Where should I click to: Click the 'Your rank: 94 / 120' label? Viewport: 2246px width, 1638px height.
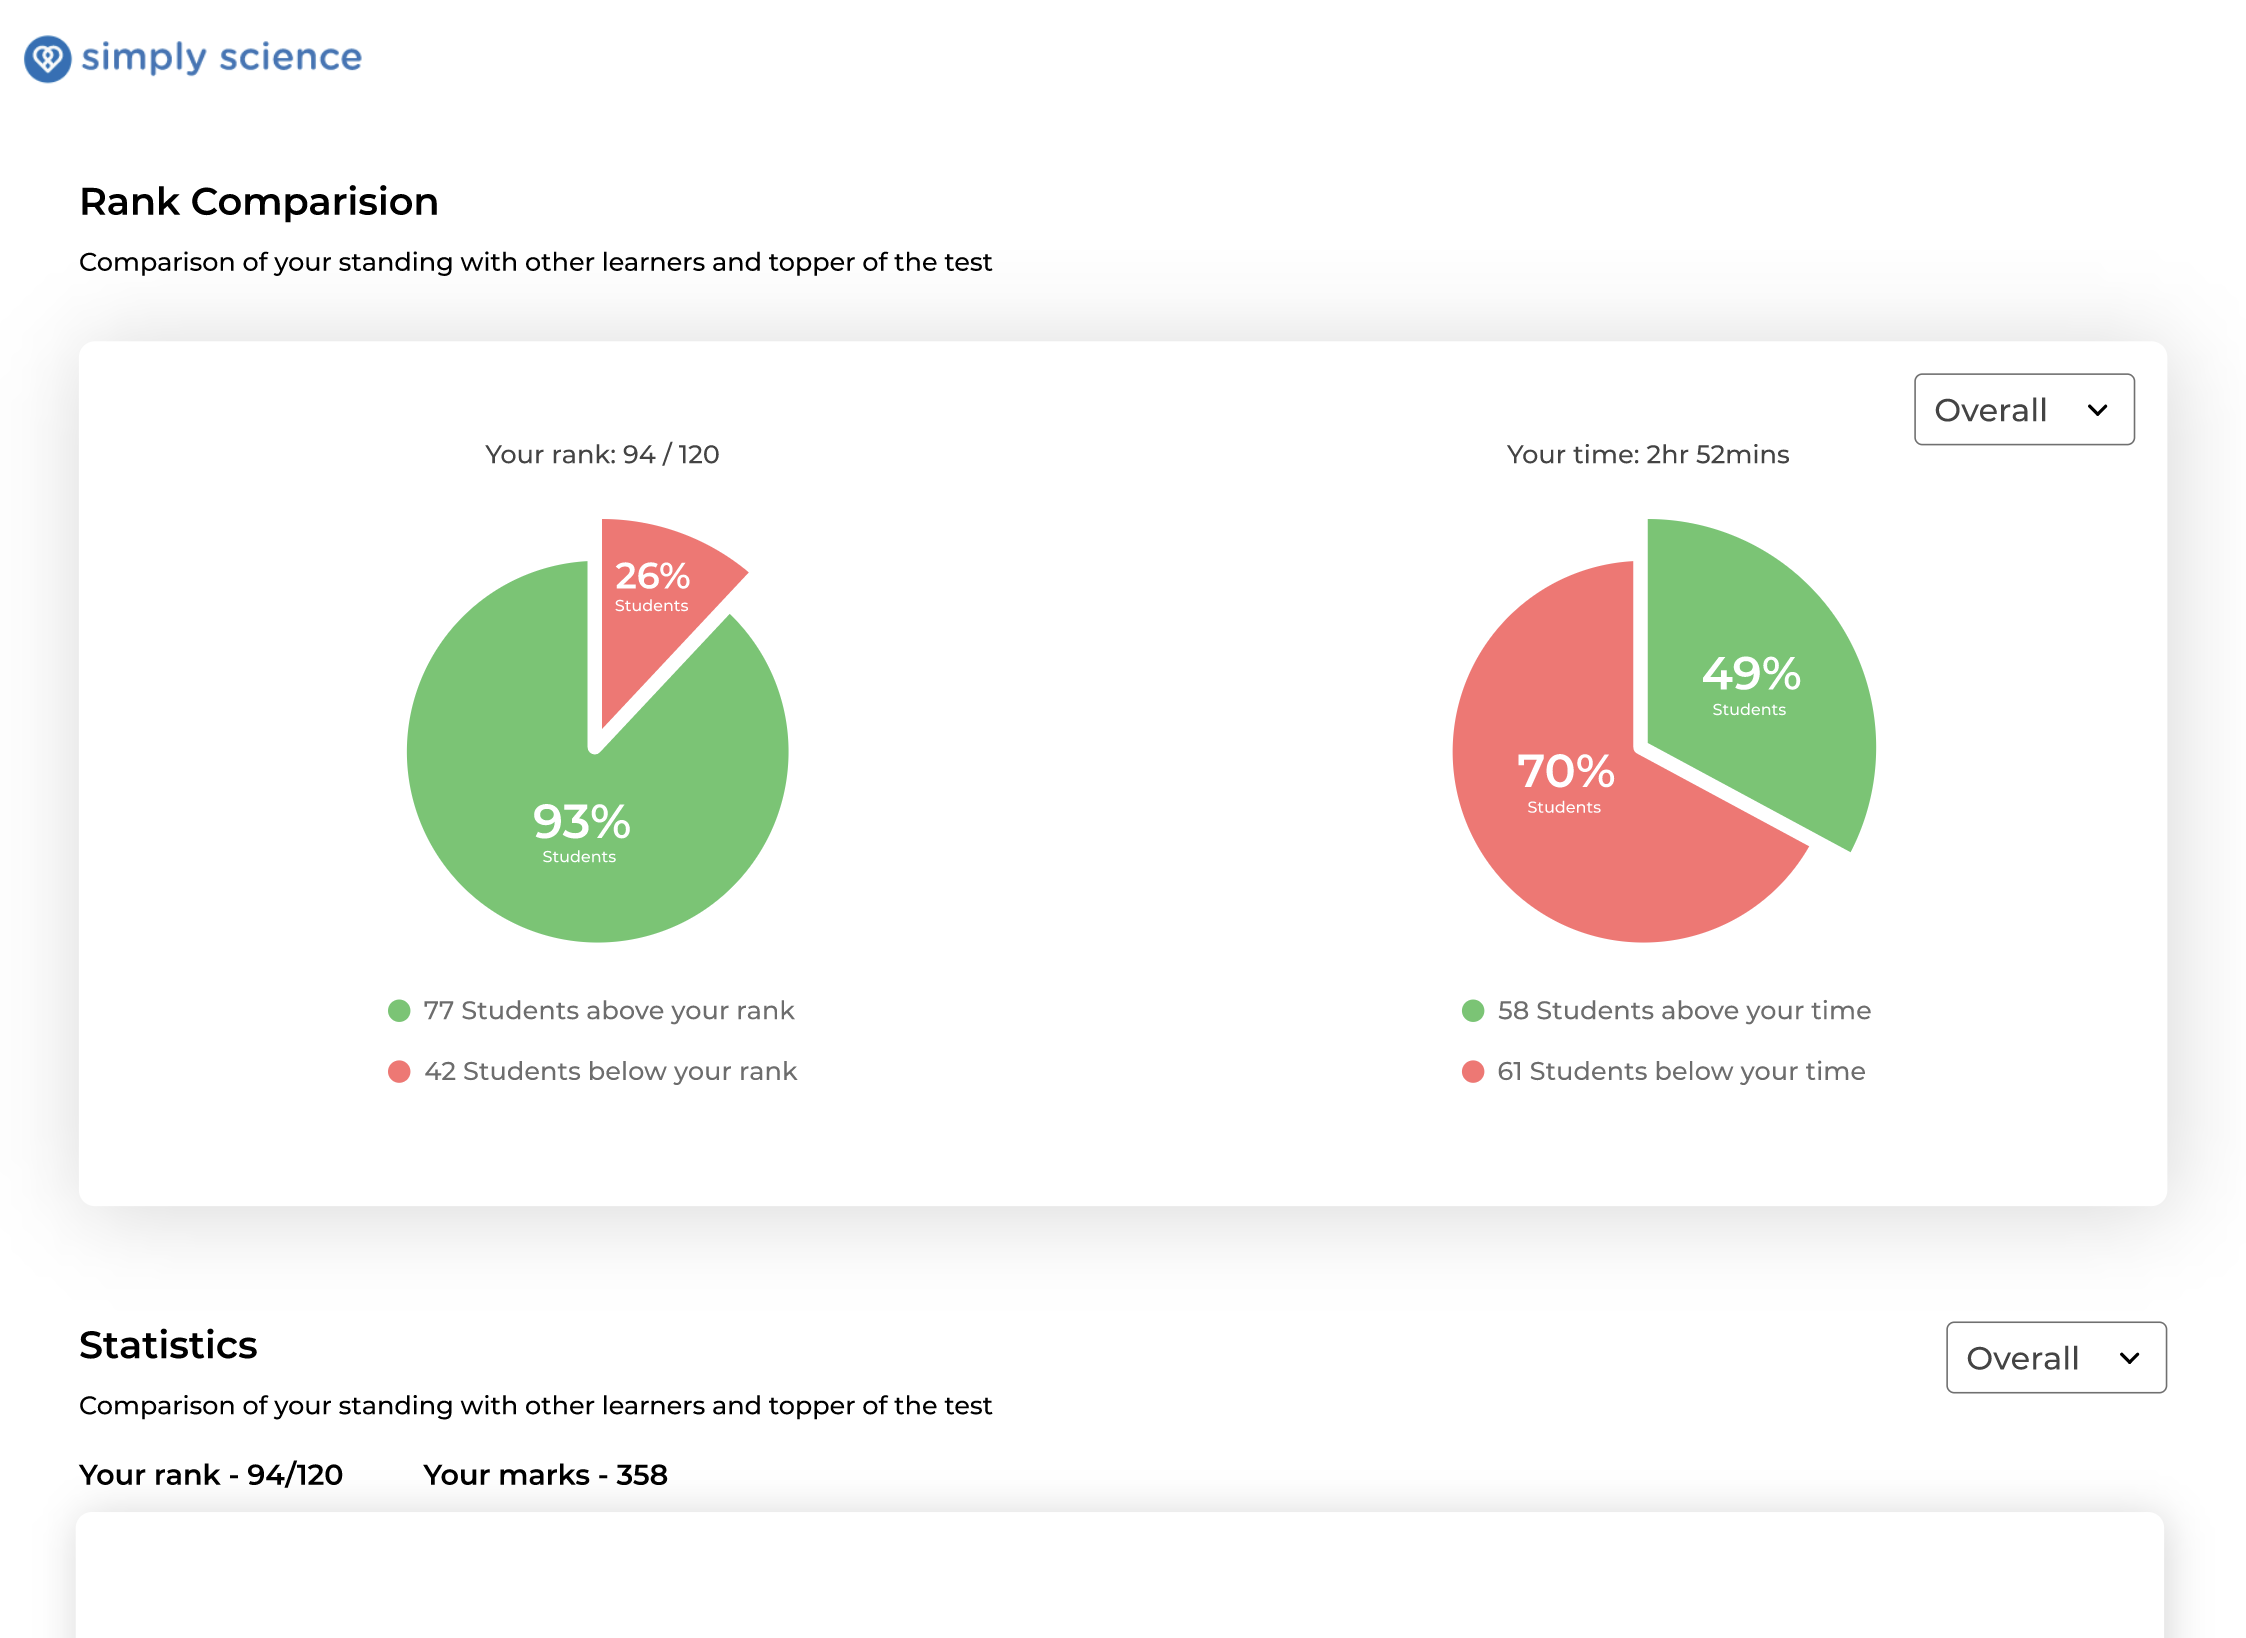point(602,454)
